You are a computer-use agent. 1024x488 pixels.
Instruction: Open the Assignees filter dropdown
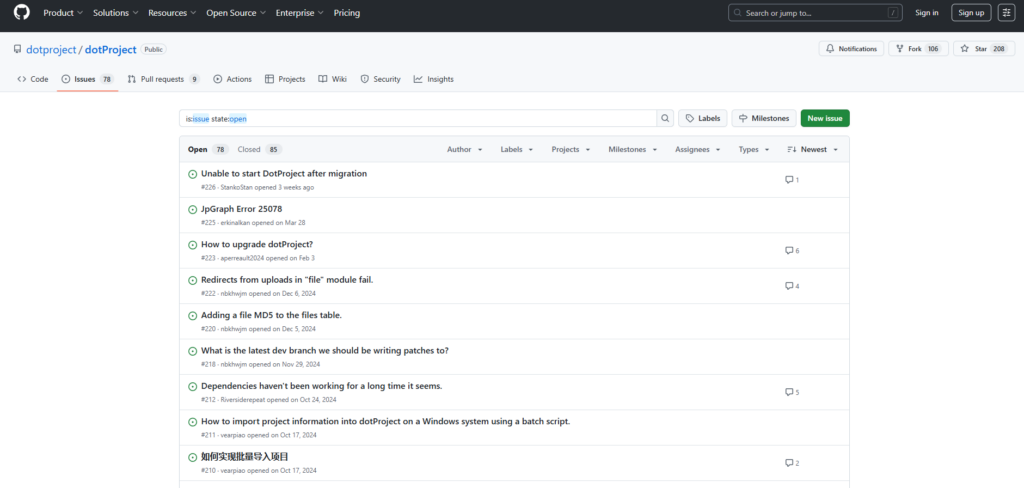pos(696,149)
